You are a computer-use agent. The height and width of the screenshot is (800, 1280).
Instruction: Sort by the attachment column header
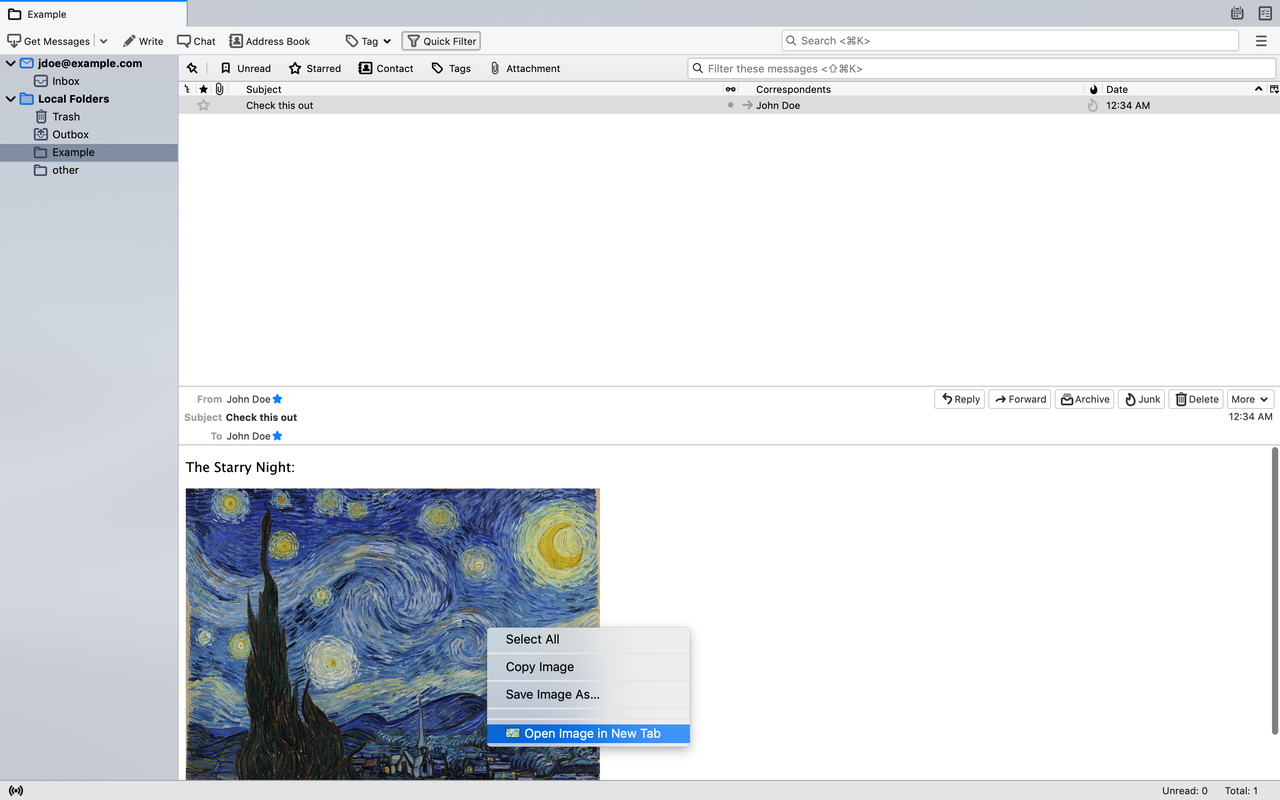219,89
